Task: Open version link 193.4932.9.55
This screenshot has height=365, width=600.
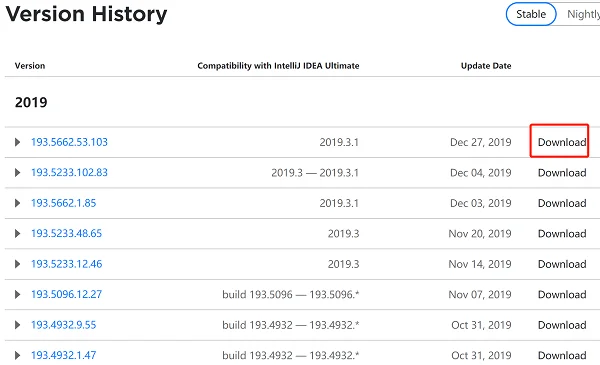Action: point(64,325)
